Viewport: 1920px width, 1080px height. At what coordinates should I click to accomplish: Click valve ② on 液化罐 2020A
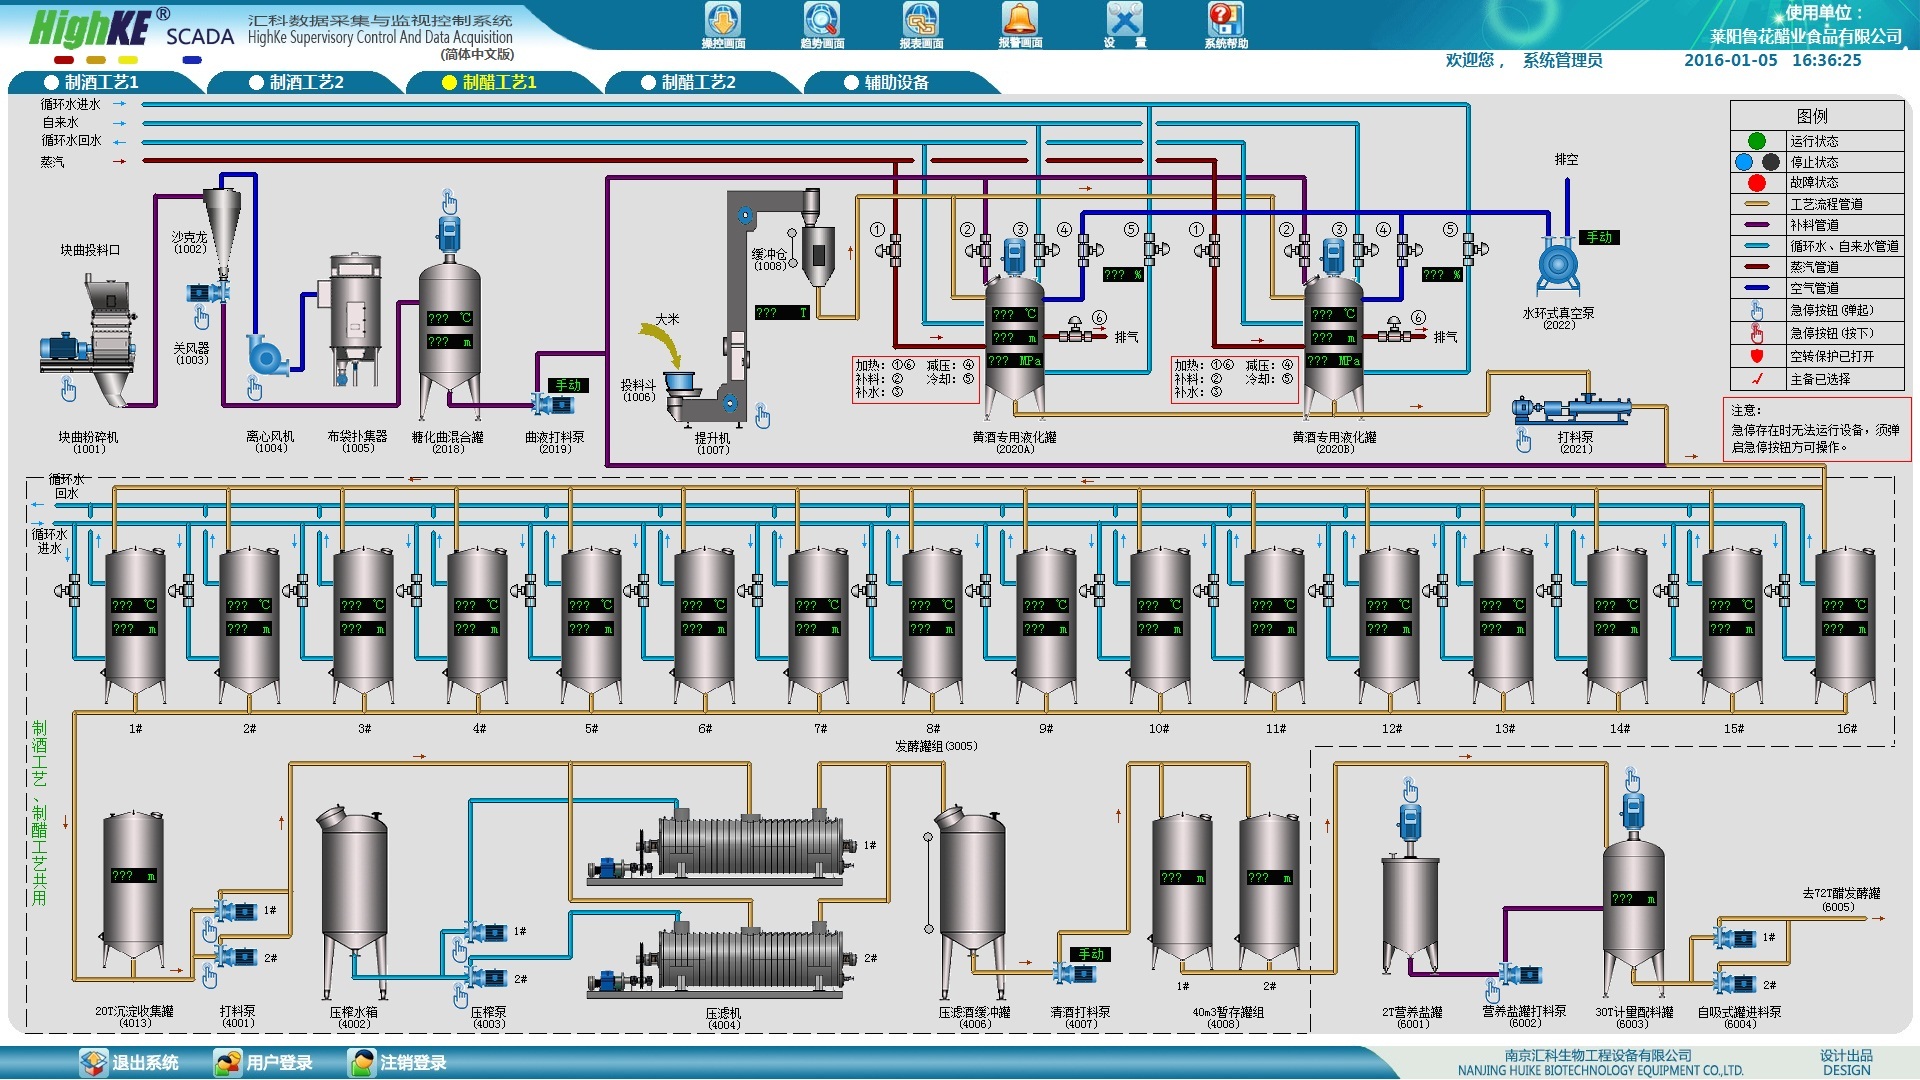[x=978, y=249]
